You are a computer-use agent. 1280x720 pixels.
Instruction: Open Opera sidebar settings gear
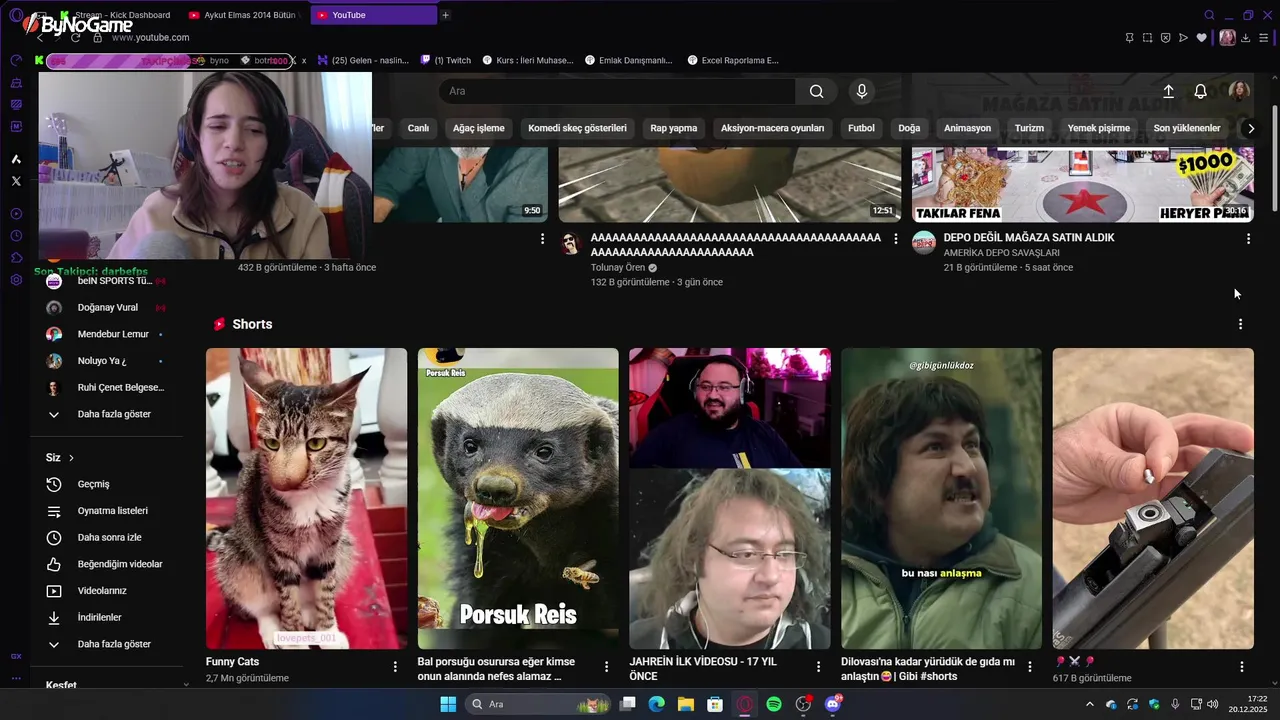coord(16,280)
